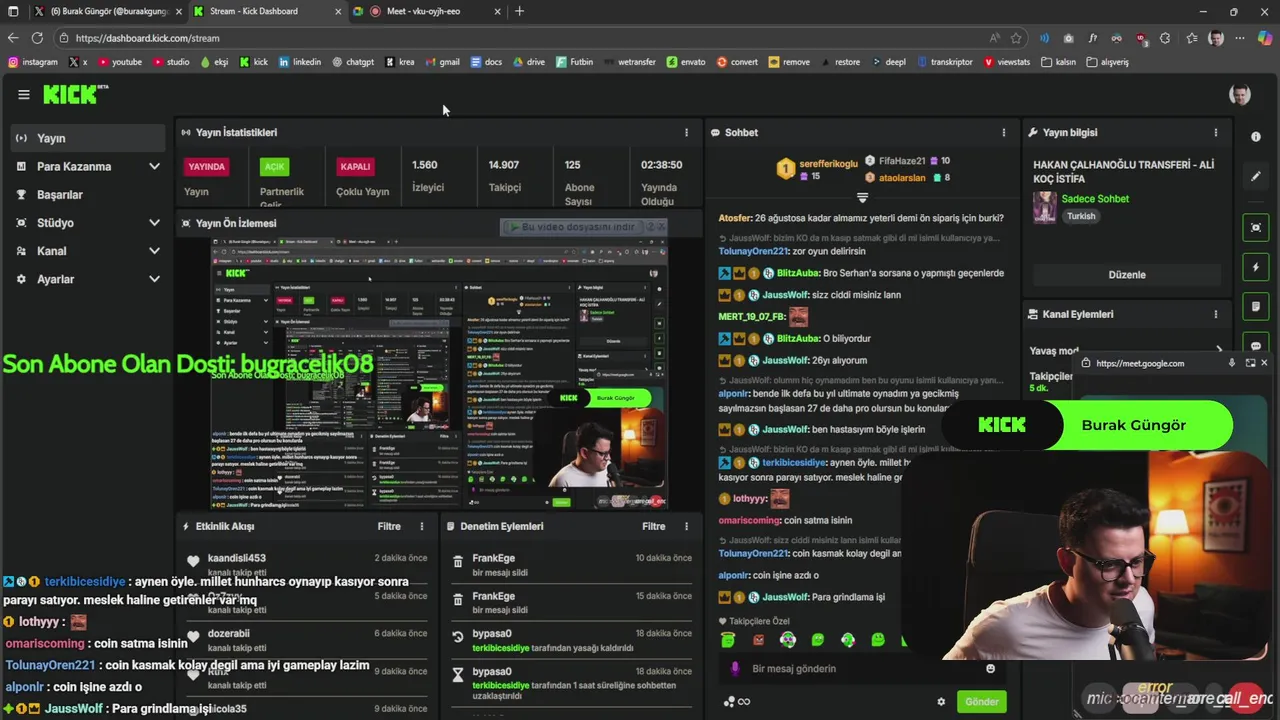
Task: Insert the red angry emote
Action: [758, 640]
